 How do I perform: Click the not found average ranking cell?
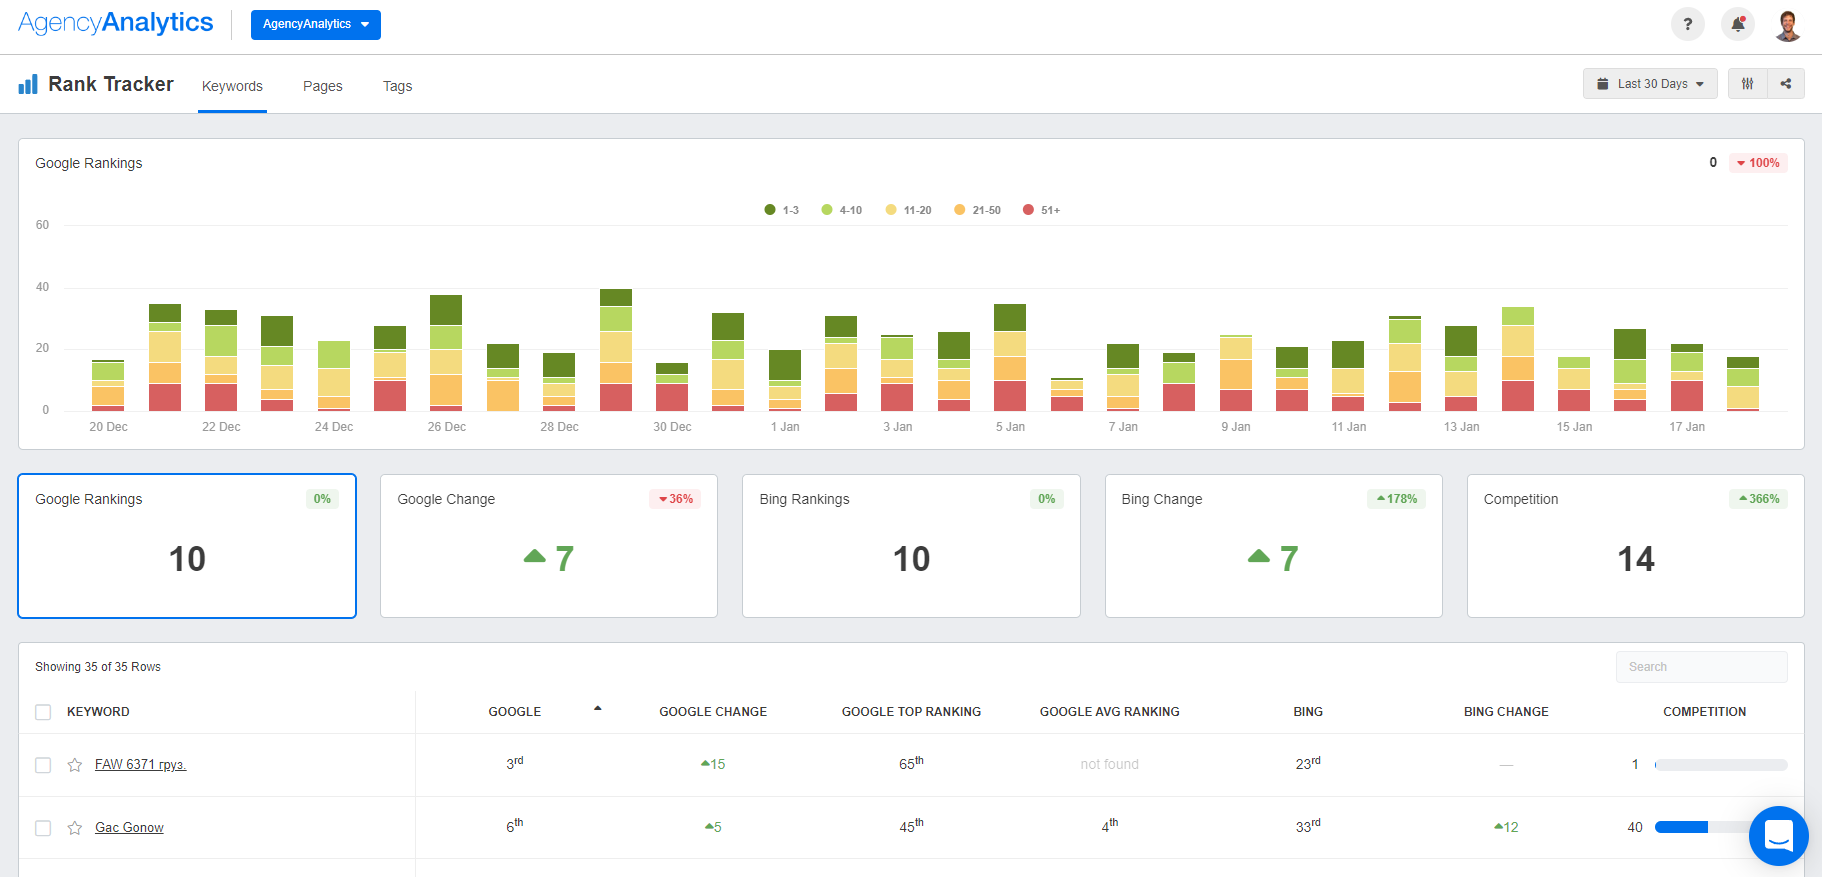(1109, 764)
